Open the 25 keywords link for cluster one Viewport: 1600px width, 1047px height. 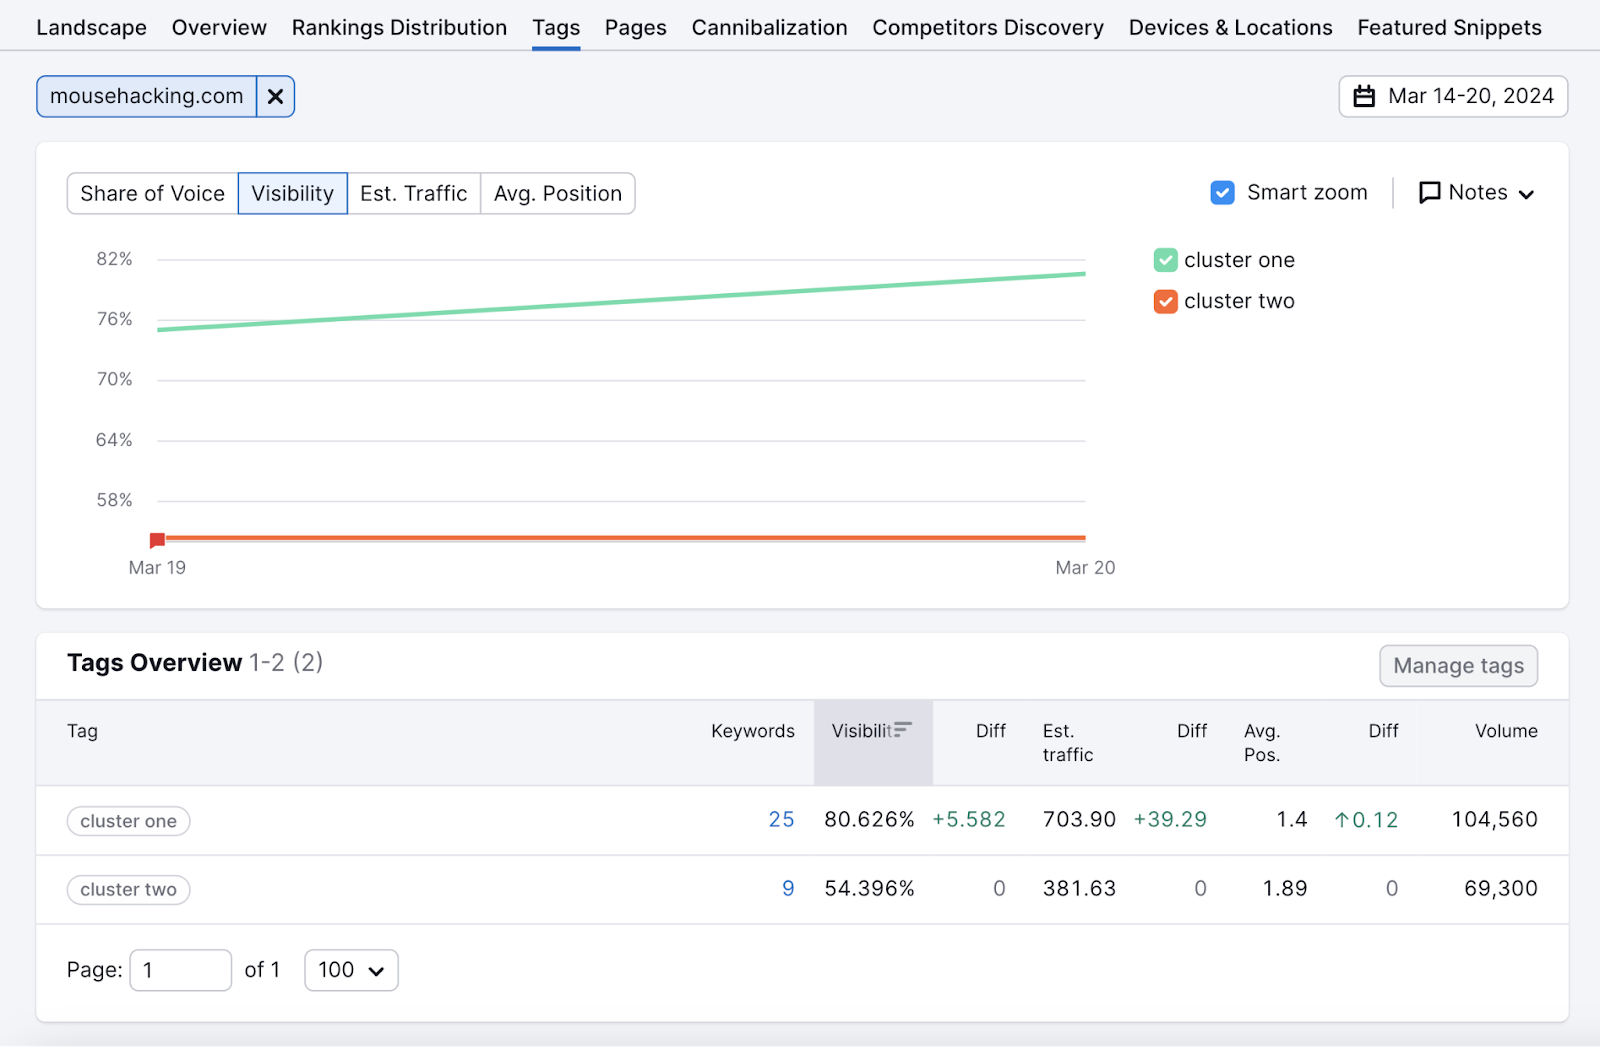tap(782, 819)
